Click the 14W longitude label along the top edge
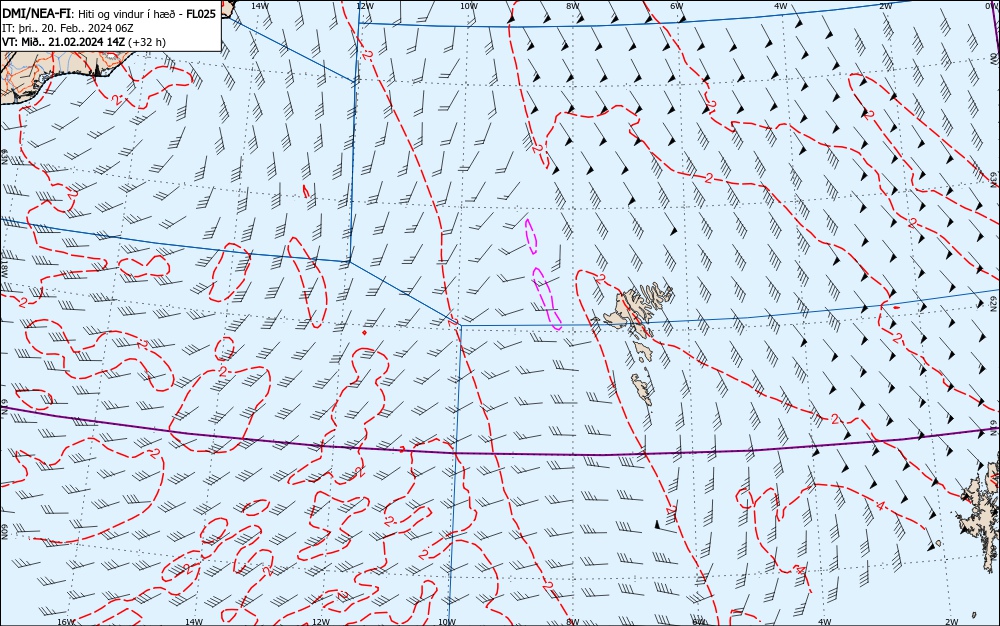 (x=259, y=6)
